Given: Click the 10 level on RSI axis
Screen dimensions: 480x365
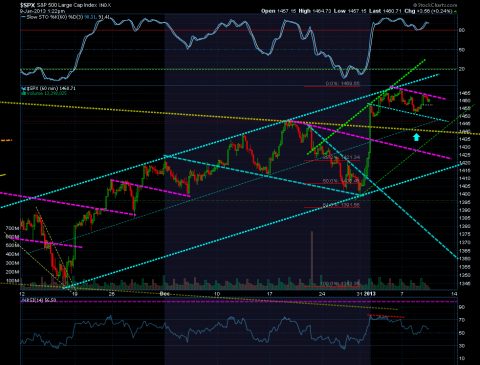Looking at the screenshot, I should point(462,359).
